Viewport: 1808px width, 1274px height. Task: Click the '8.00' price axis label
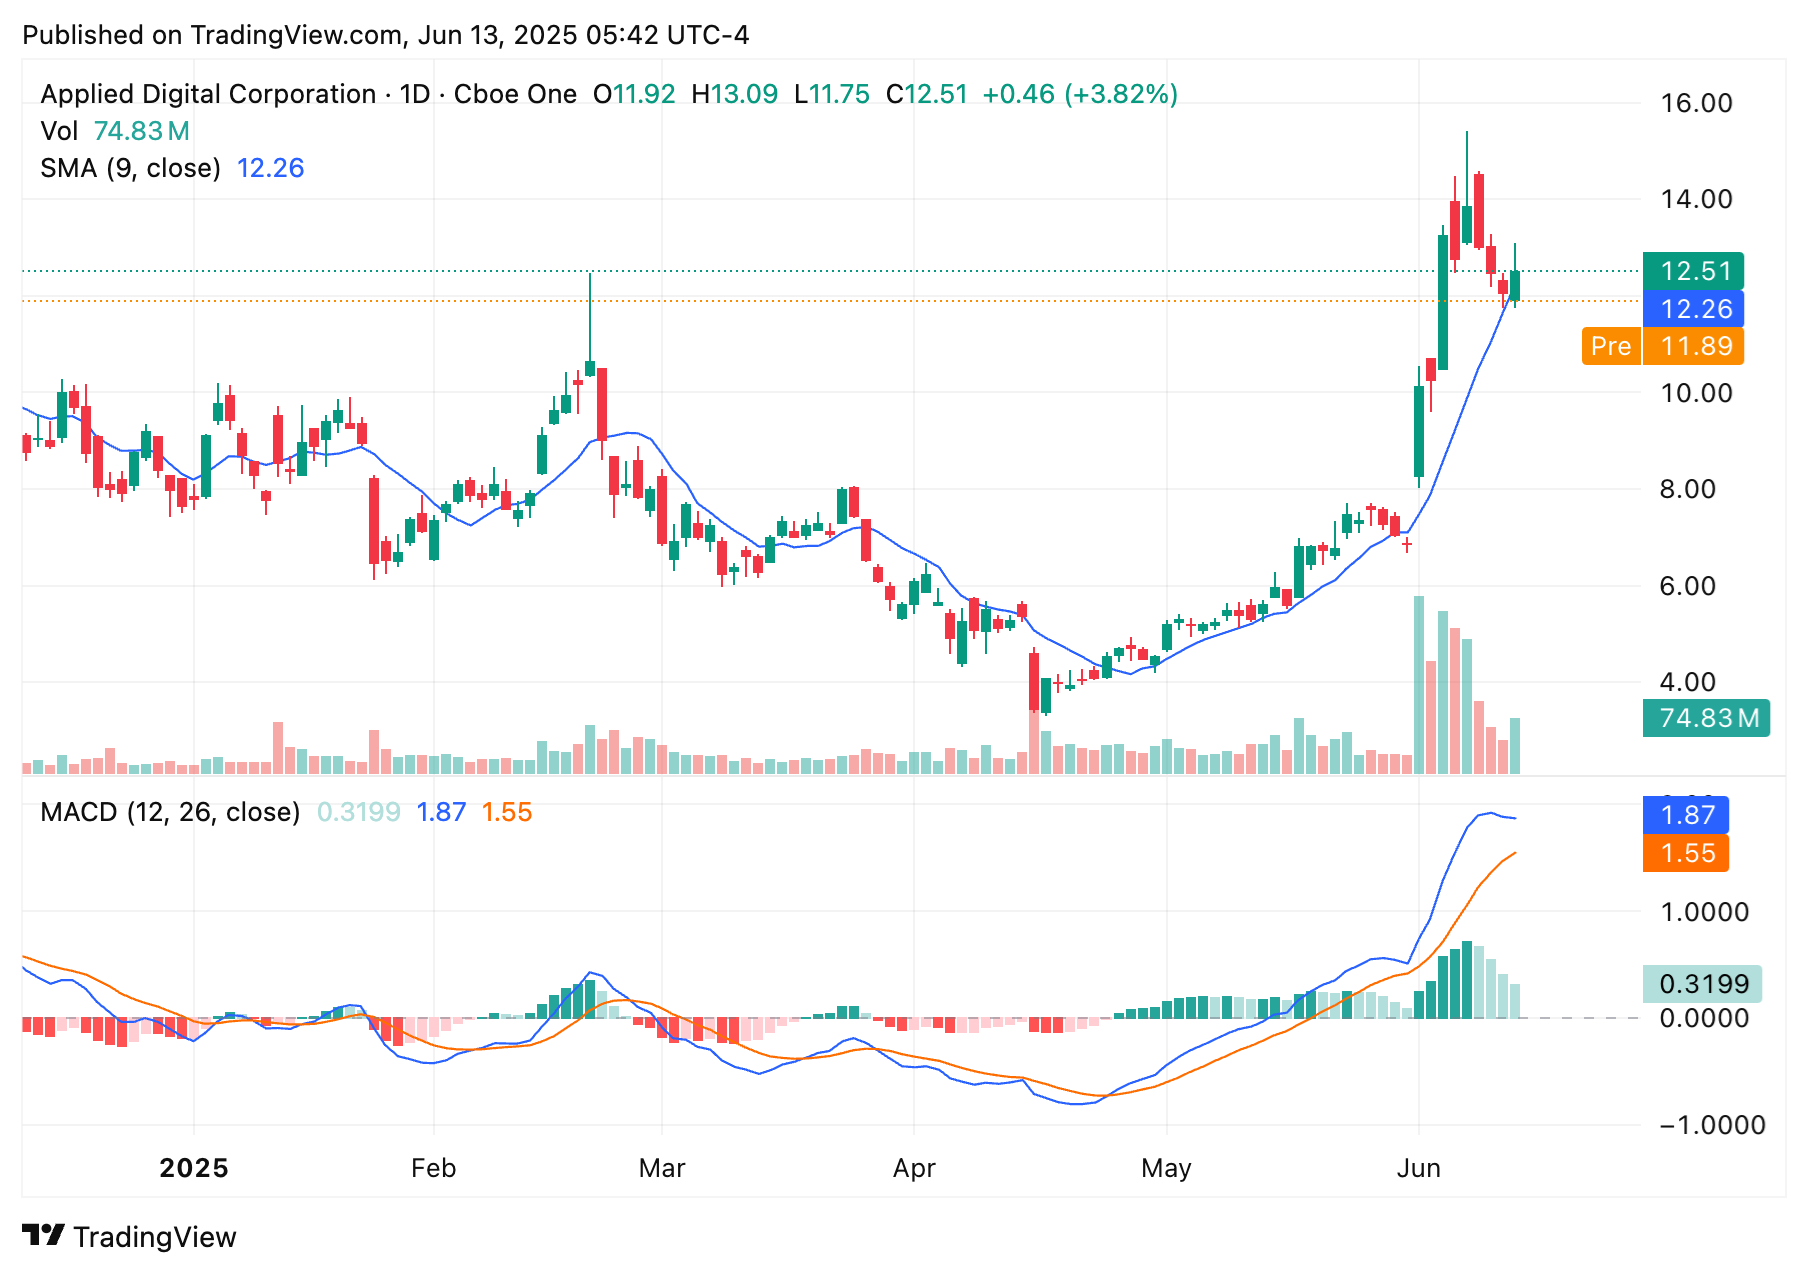click(x=1687, y=489)
